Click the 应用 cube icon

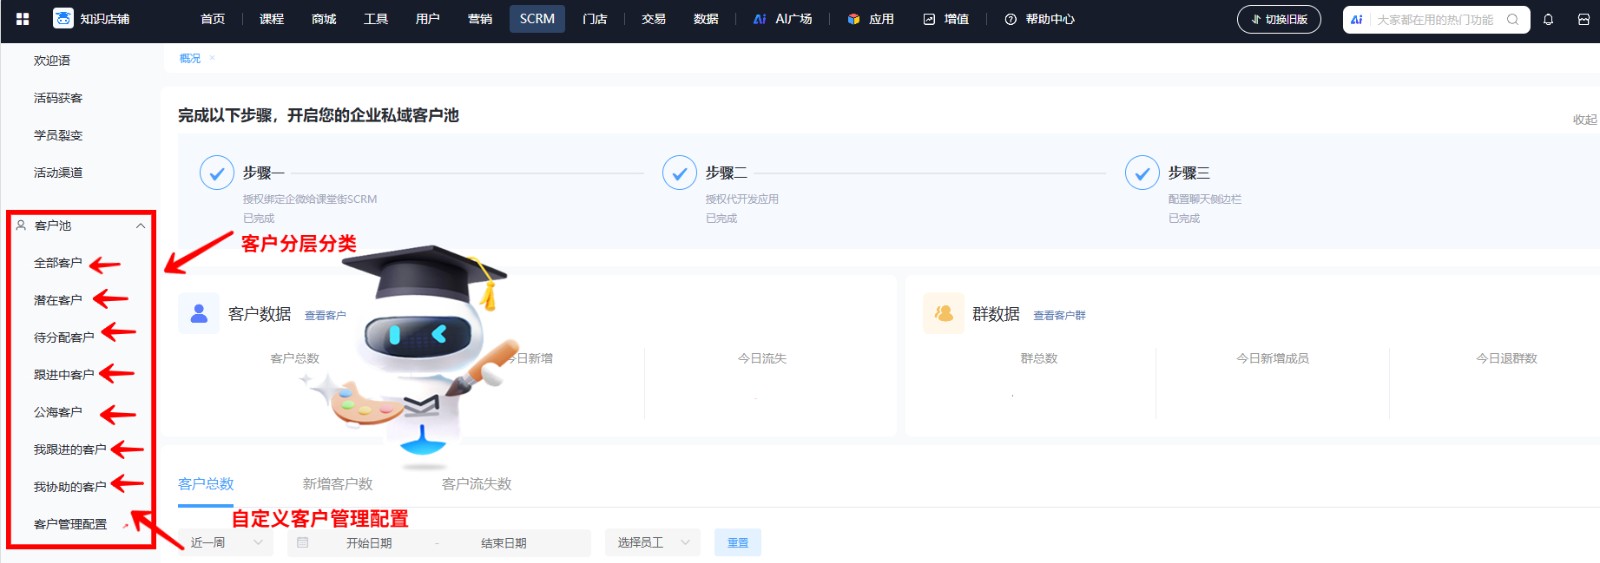853,19
